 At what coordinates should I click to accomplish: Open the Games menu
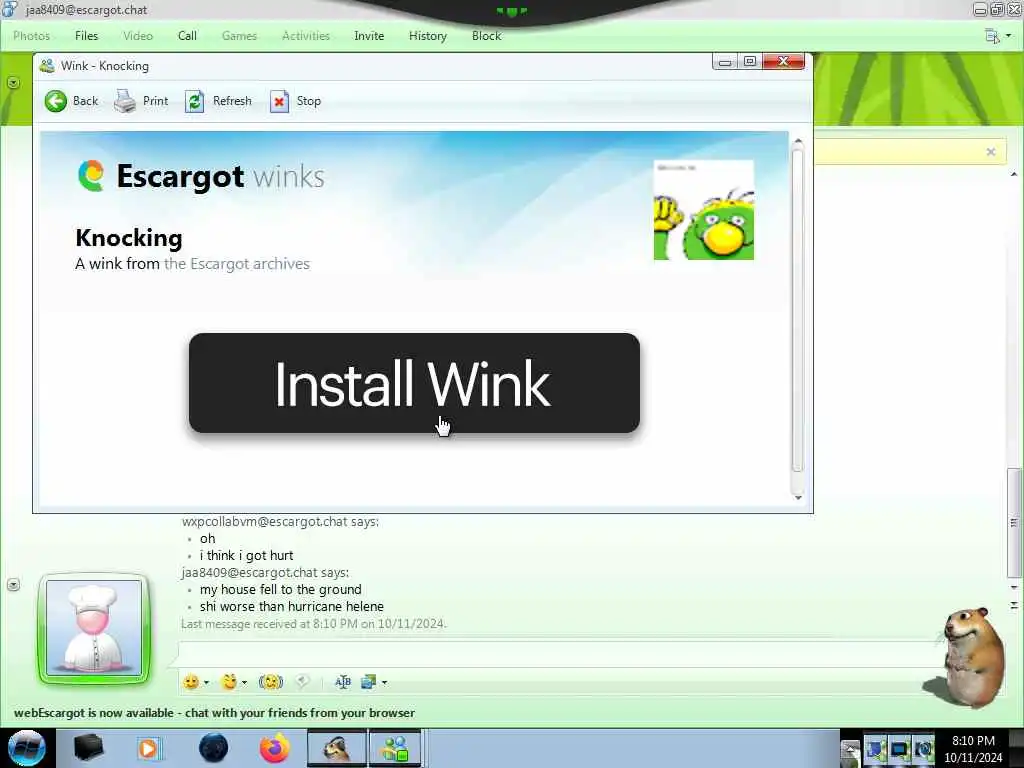239,36
